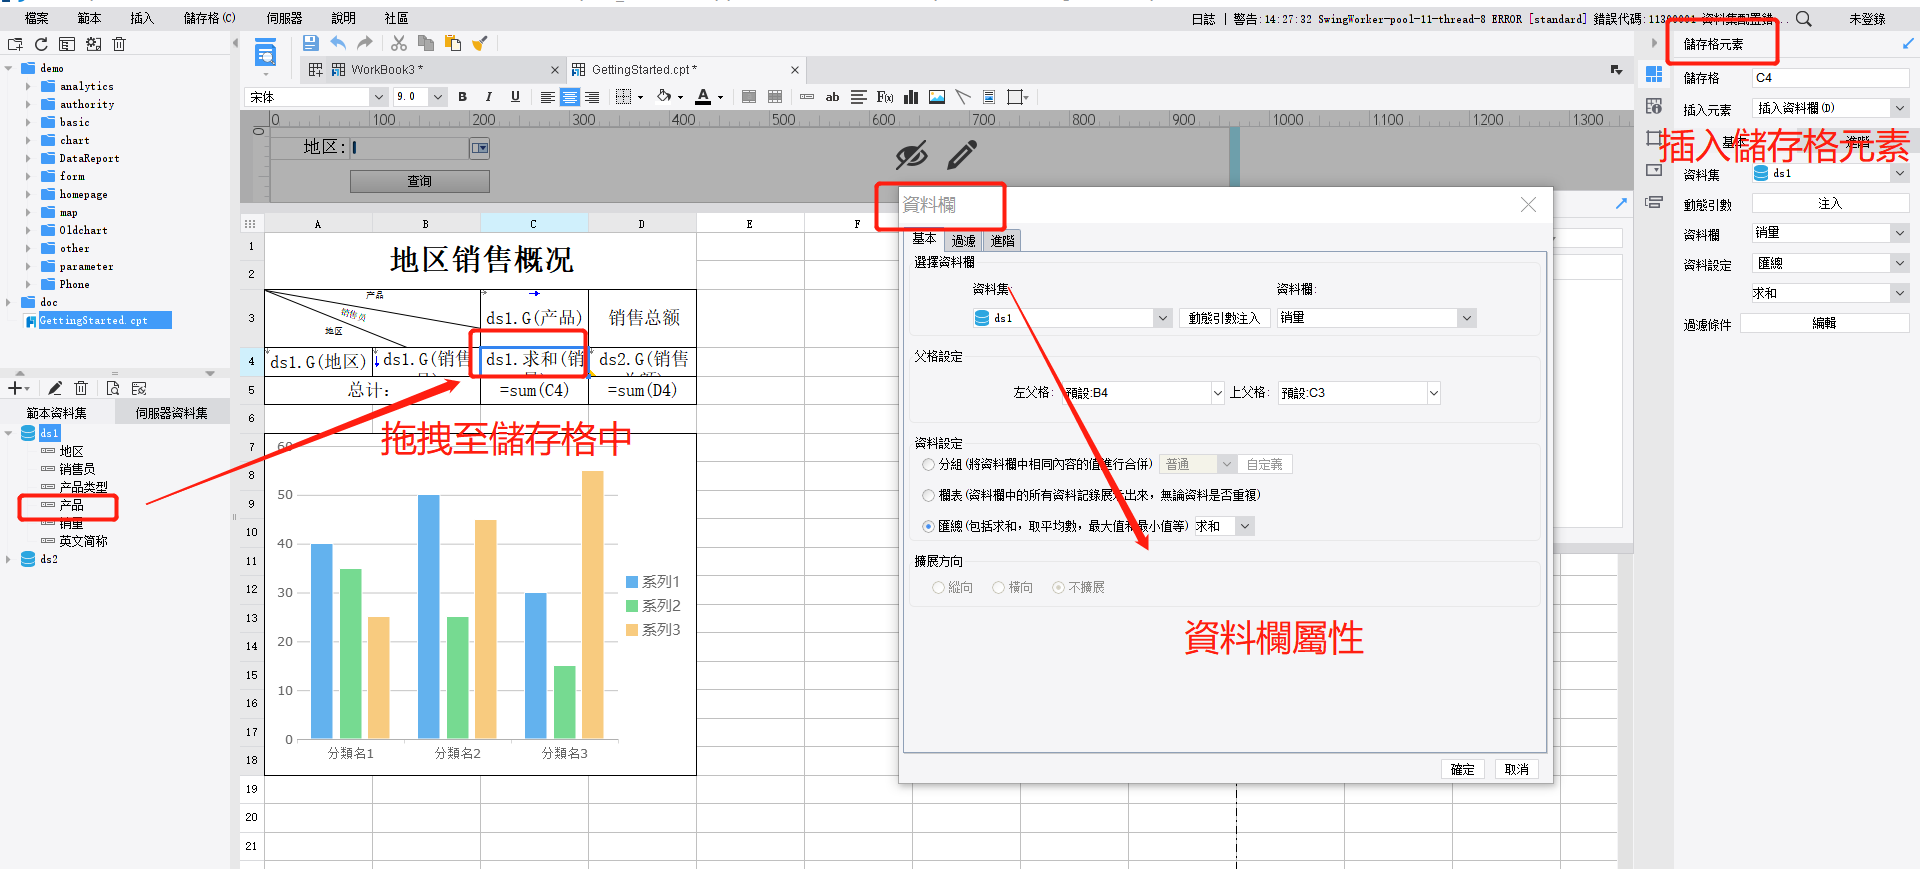This screenshot has height=869, width=1920.
Task: Expand the ds2 dataset node
Action: point(9,560)
